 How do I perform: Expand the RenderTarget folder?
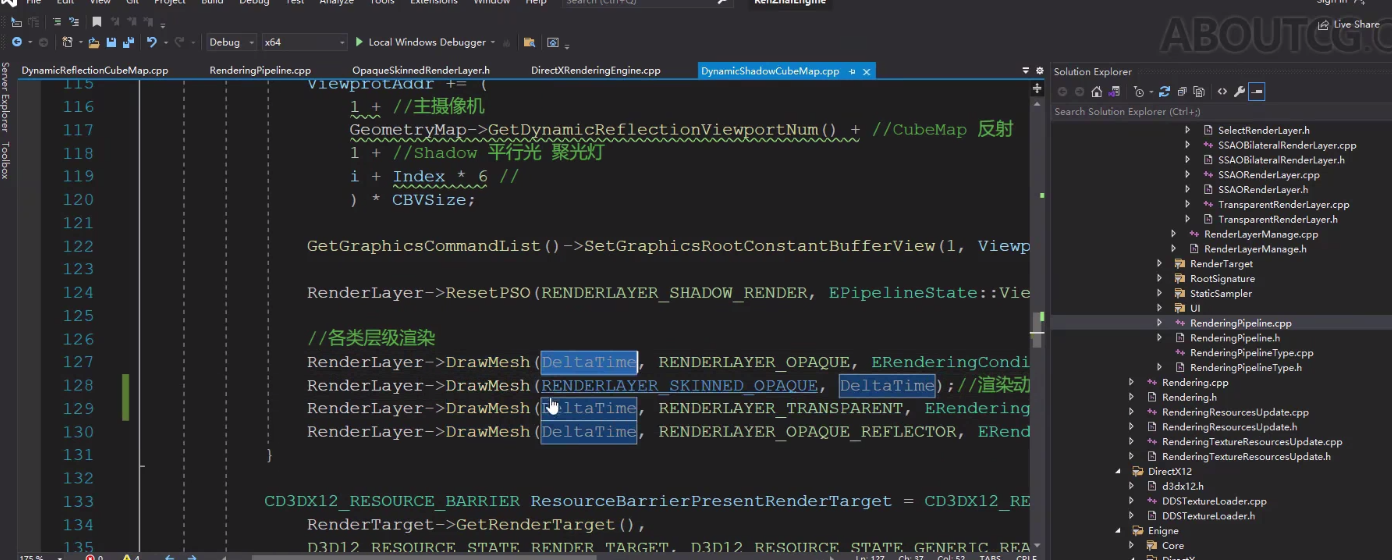click(x=1160, y=264)
